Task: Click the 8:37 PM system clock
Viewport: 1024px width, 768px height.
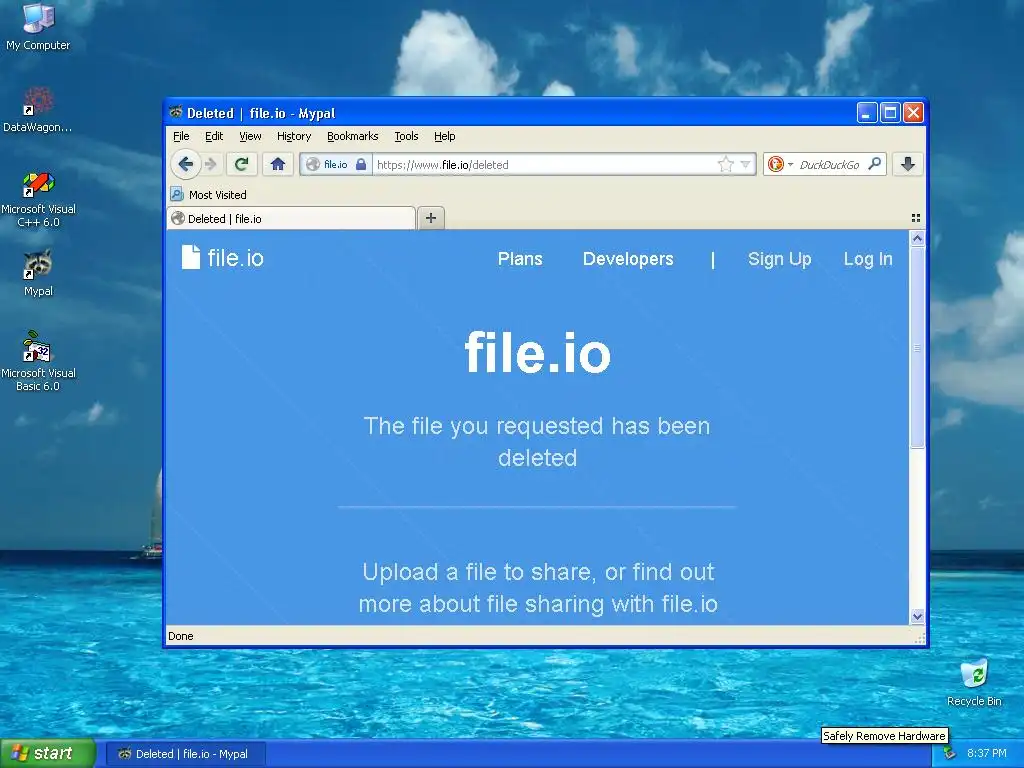Action: pyautogui.click(x=987, y=754)
